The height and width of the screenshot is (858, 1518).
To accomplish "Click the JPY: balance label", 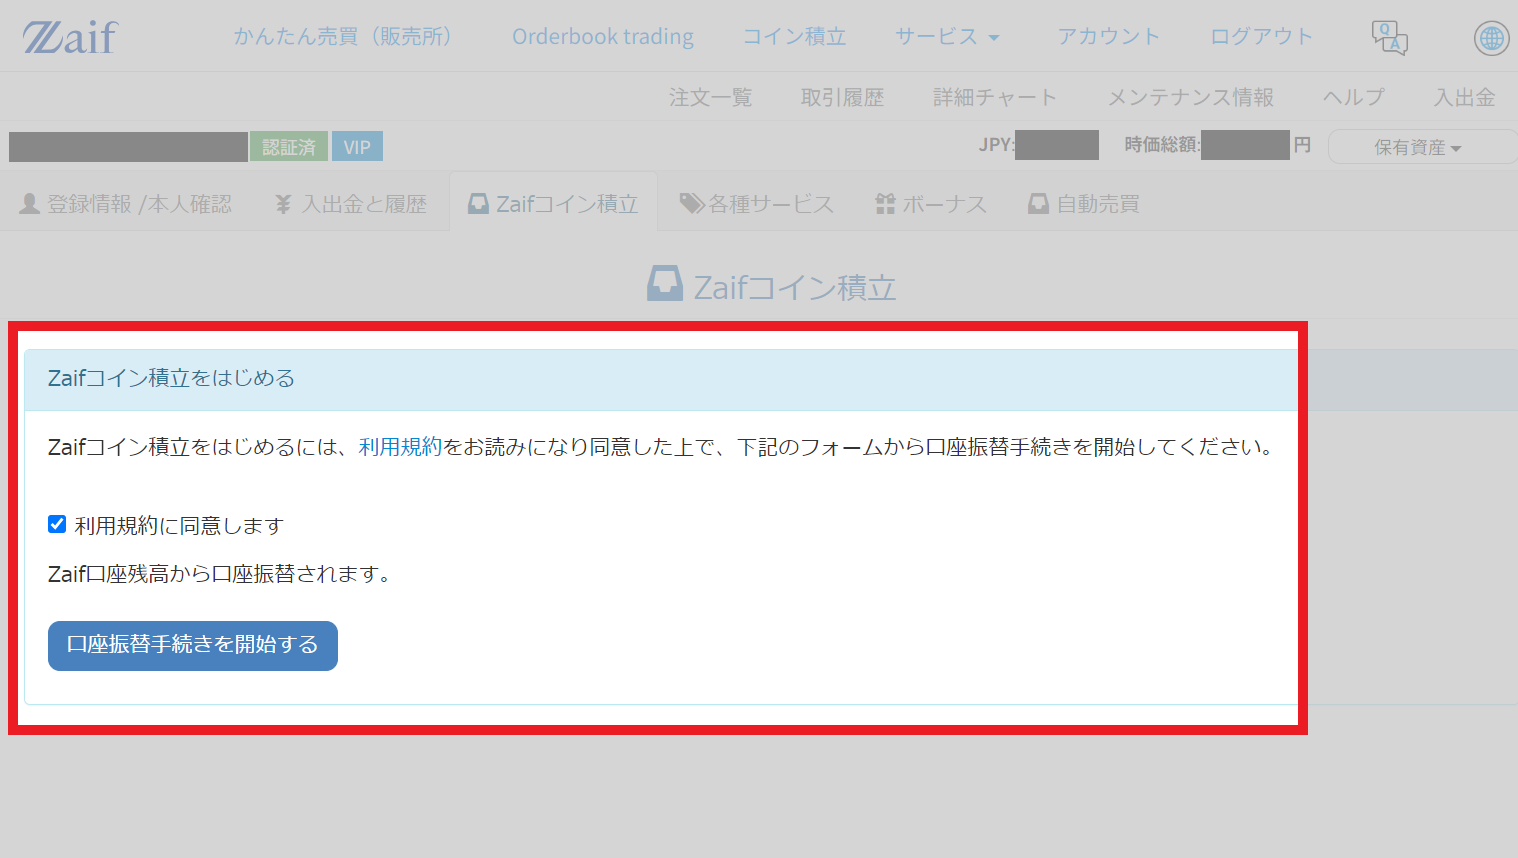I will click(x=997, y=145).
